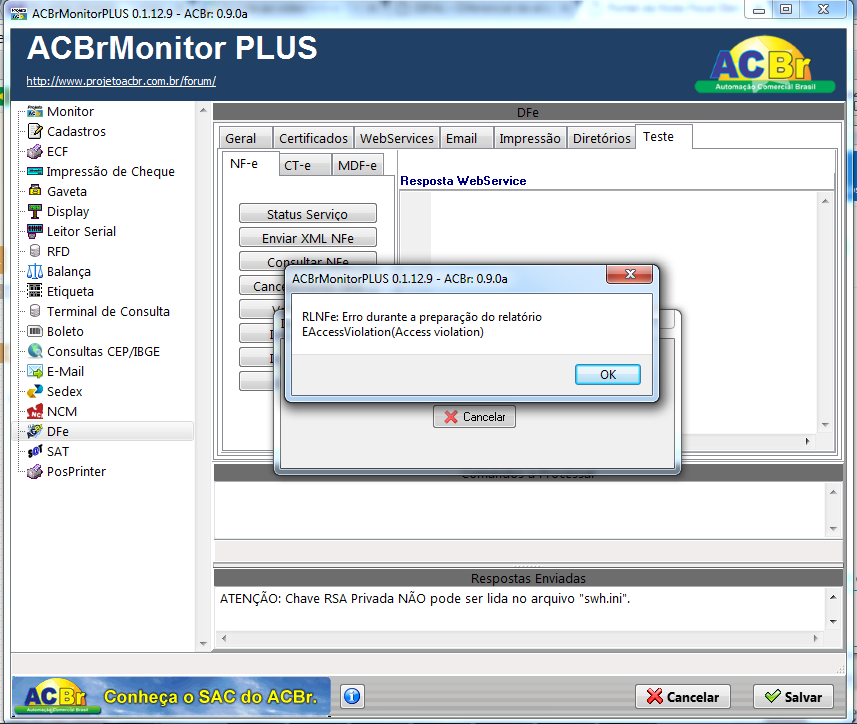Confirm the error dialog with OK

[608, 375]
